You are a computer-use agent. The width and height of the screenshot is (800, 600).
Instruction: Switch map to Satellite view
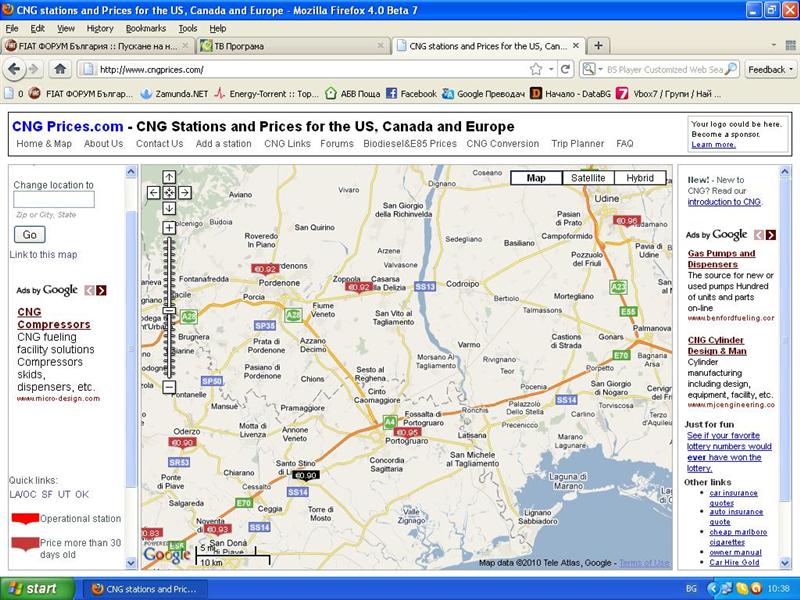pos(588,178)
